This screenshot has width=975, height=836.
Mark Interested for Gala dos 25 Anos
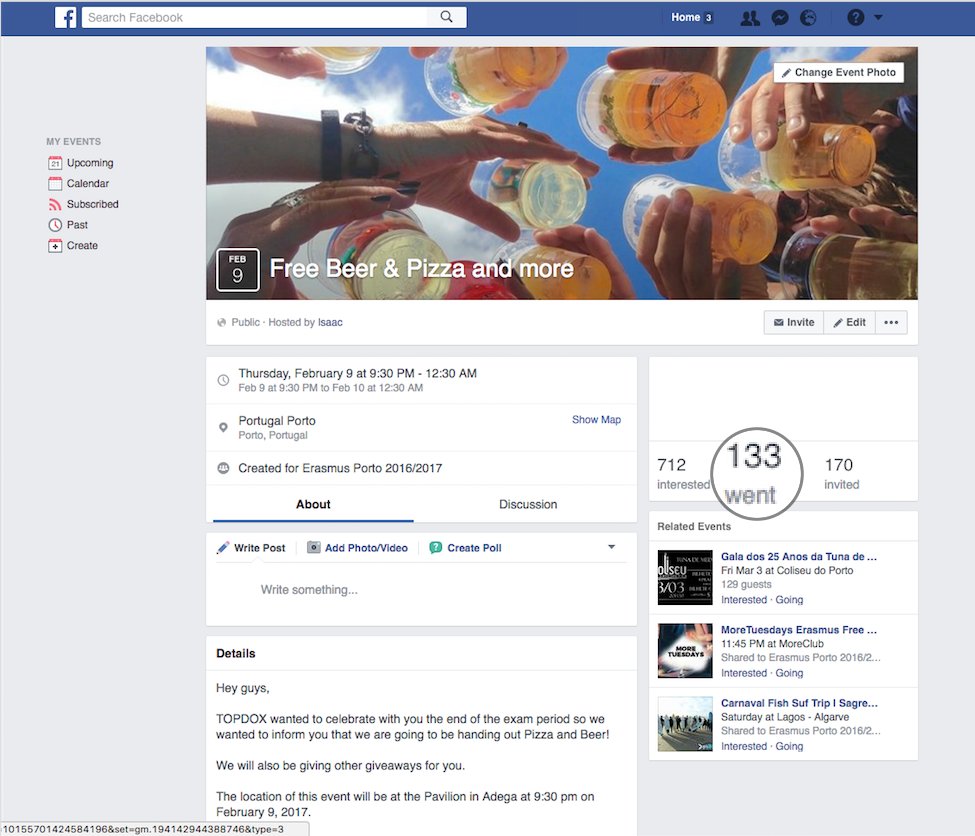coord(744,600)
